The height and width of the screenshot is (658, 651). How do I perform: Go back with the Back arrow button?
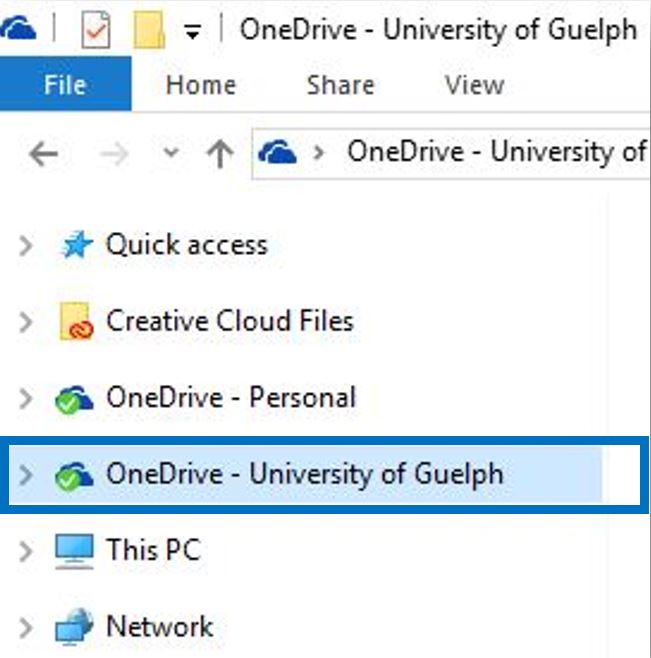point(42,153)
